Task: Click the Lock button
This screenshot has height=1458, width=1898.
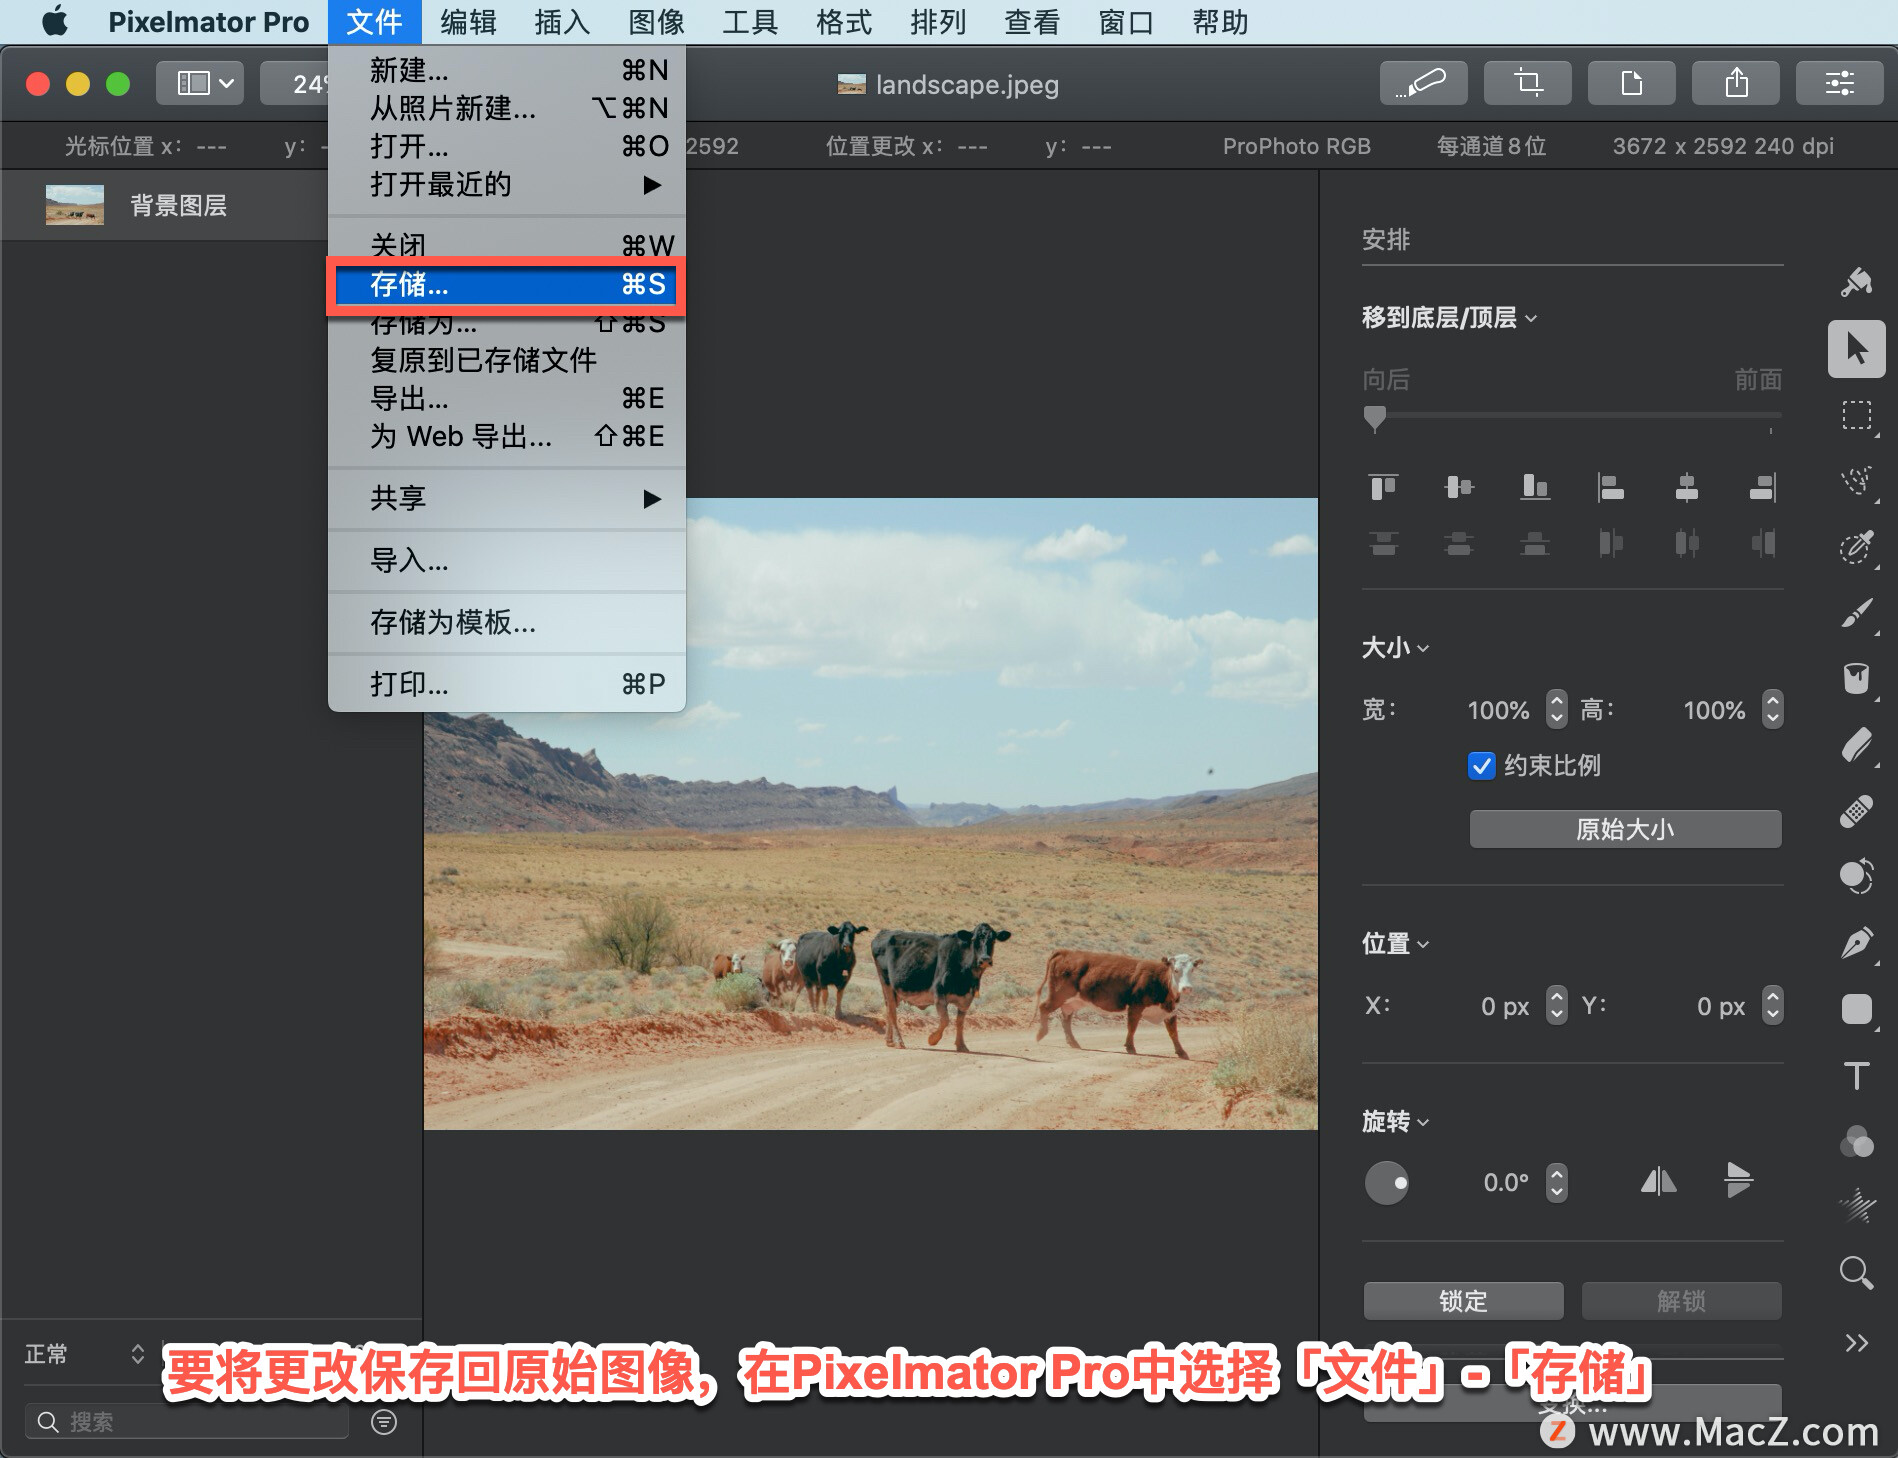Action: click(x=1463, y=1301)
